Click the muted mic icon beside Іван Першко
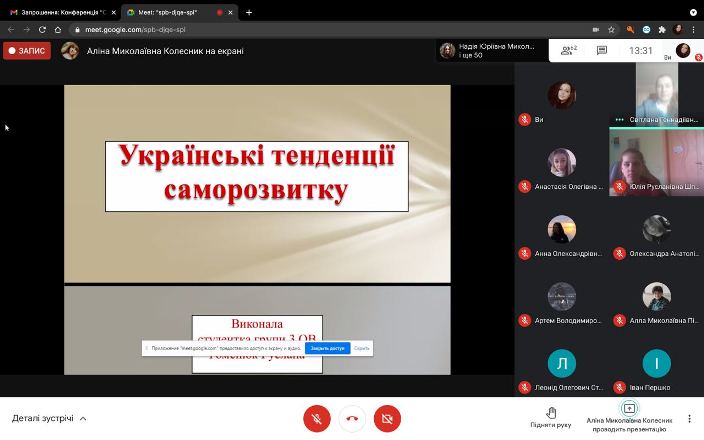This screenshot has width=704, height=440. tap(619, 387)
